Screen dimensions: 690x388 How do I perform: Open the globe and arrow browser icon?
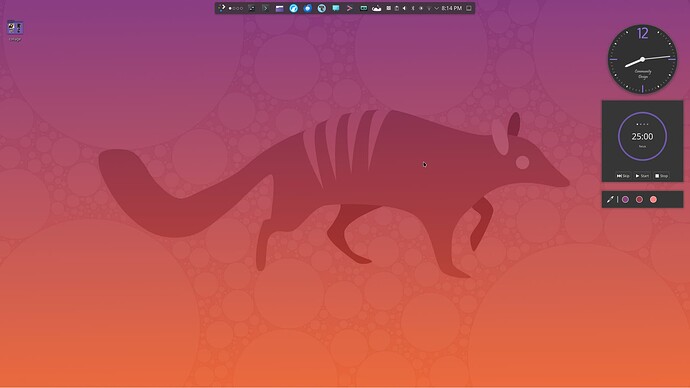point(322,8)
